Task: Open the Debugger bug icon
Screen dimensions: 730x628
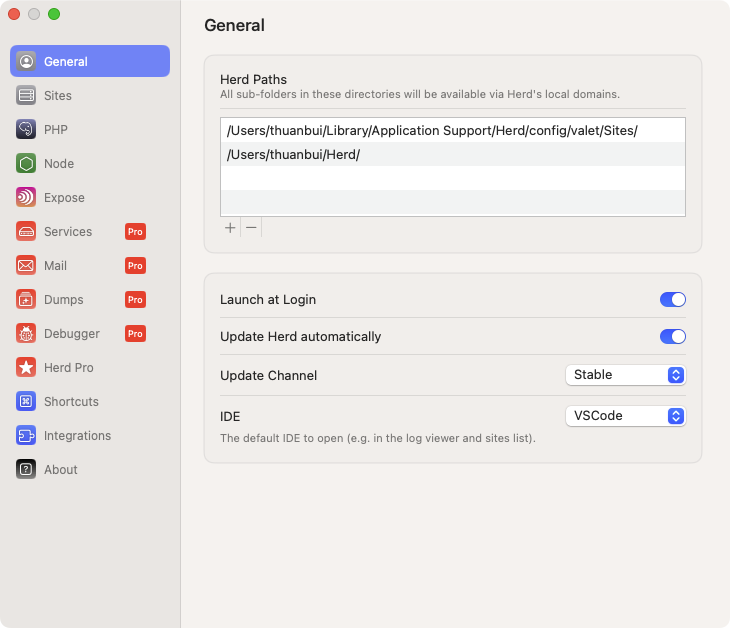Action: [x=26, y=334]
